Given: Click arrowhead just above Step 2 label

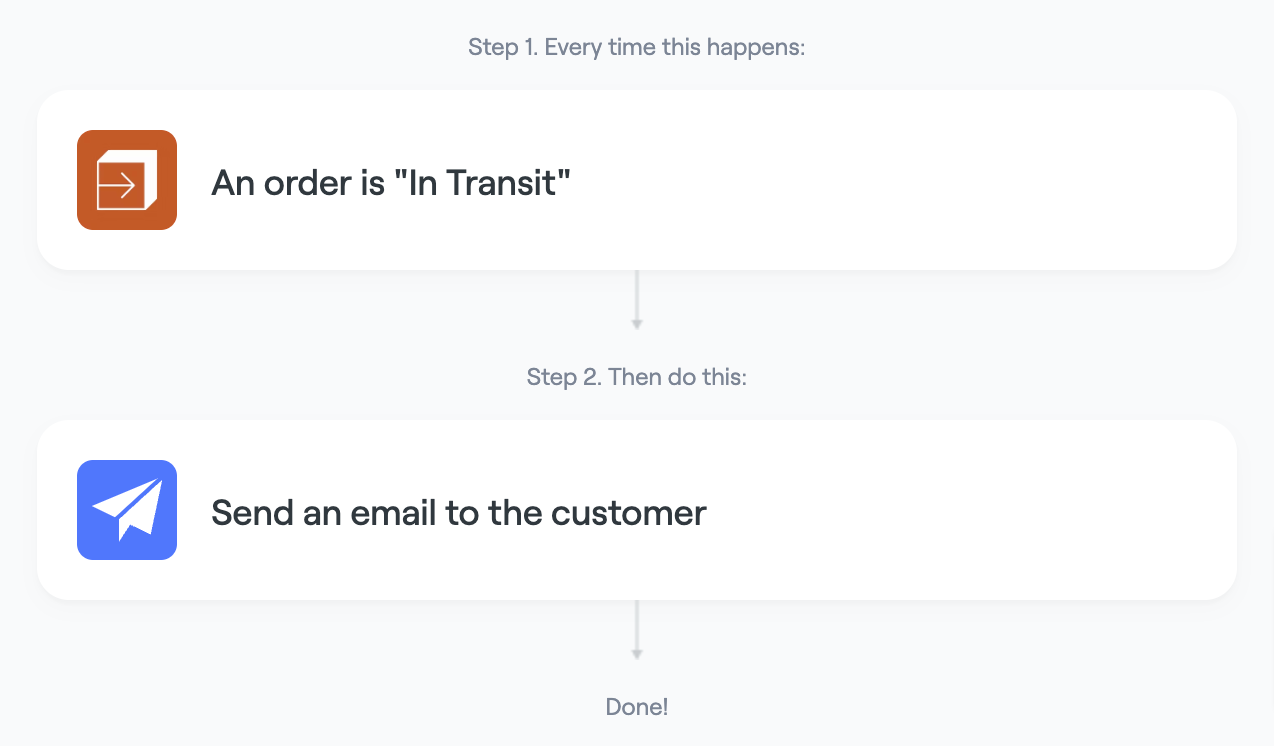Looking at the screenshot, I should [x=637, y=324].
